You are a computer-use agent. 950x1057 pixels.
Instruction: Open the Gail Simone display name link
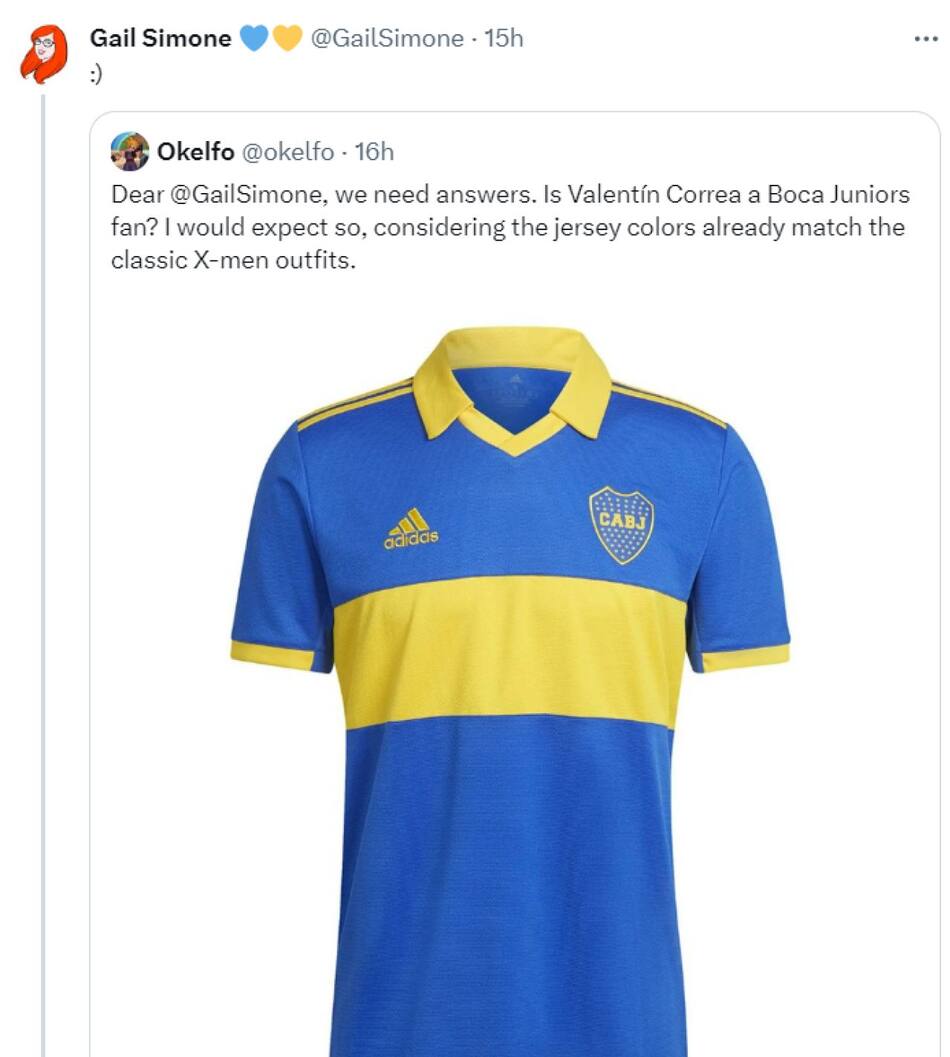[x=160, y=38]
